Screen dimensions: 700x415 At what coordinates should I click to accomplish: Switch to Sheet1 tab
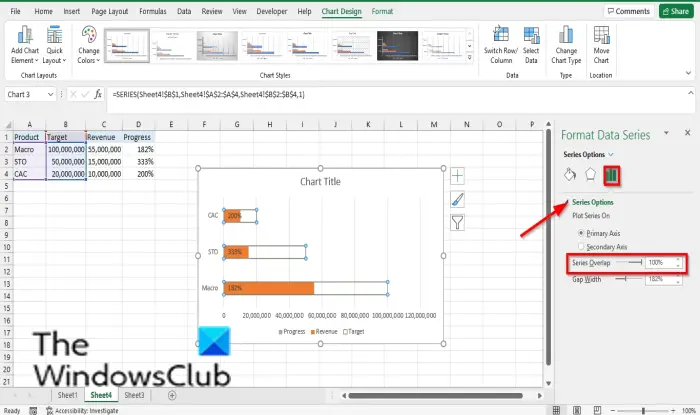click(67, 395)
